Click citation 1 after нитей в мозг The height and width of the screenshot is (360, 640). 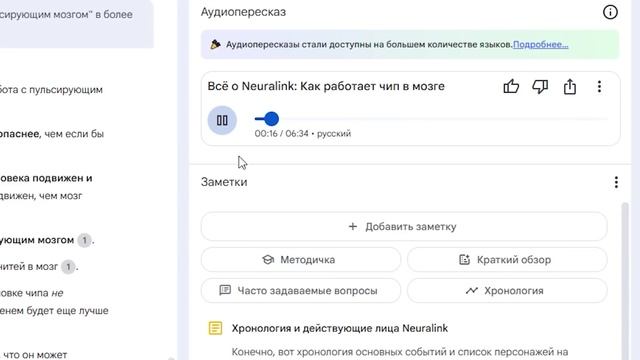point(68,267)
